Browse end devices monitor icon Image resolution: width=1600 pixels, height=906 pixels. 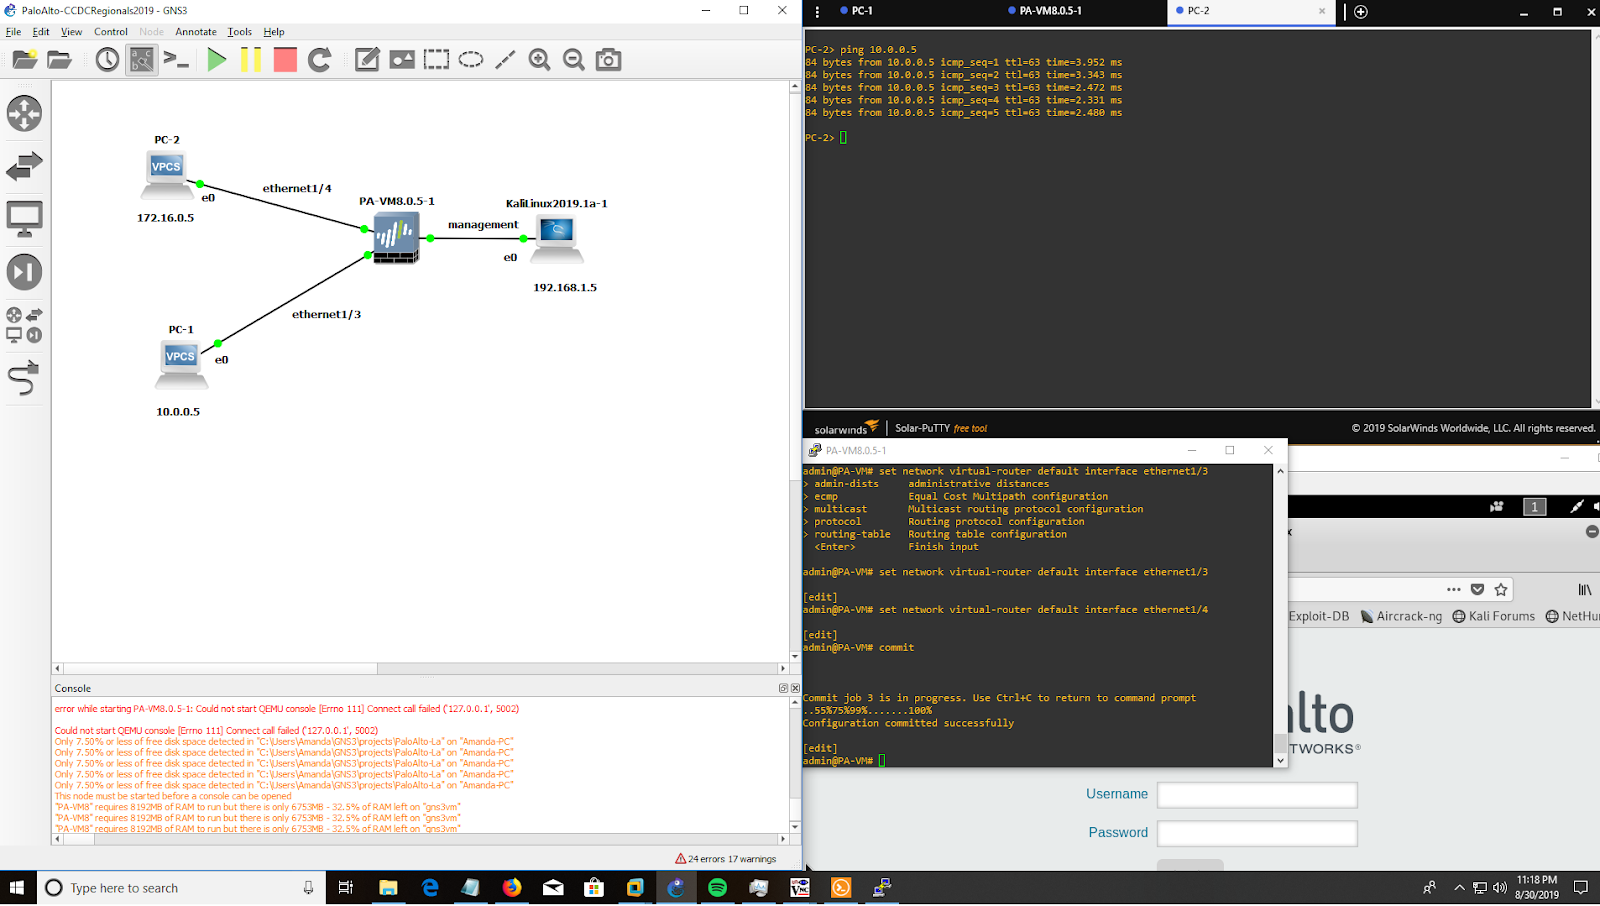[x=24, y=219]
